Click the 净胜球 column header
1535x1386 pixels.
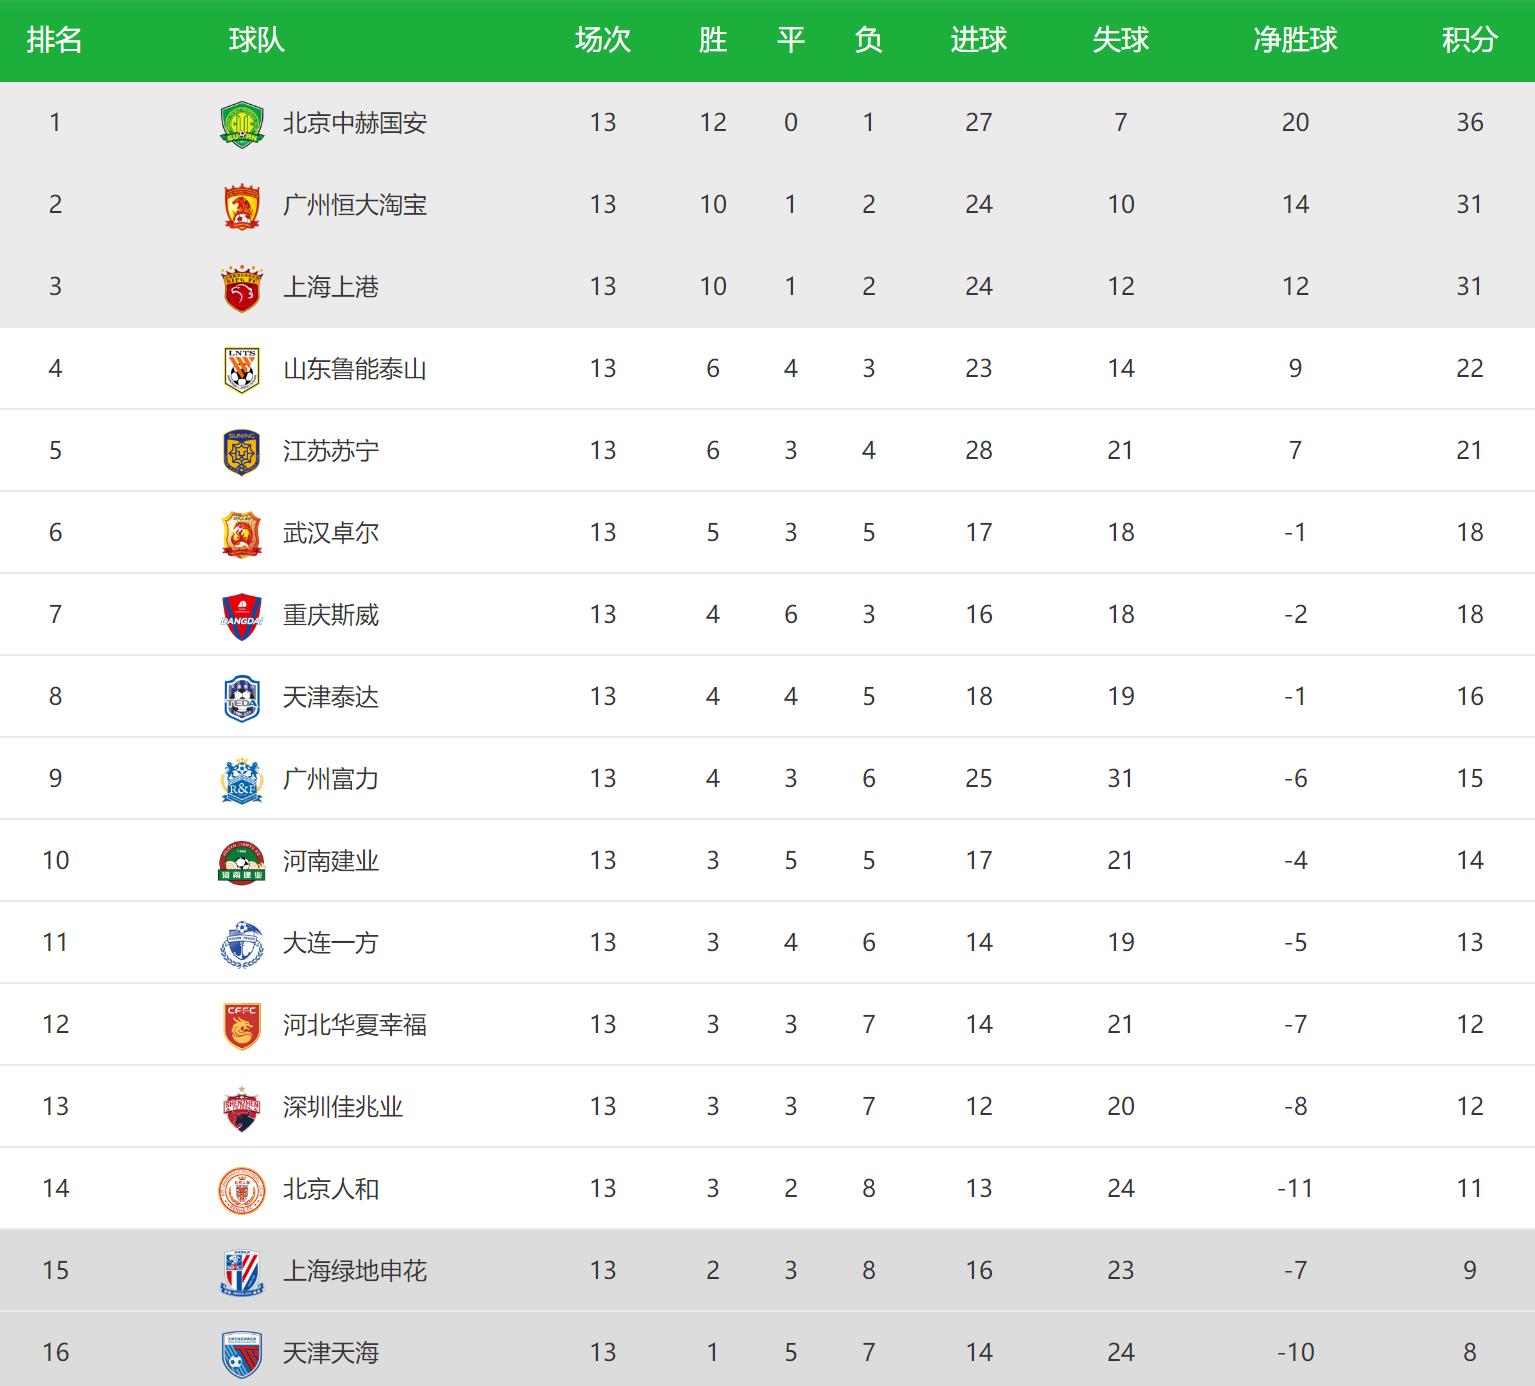point(1295,40)
